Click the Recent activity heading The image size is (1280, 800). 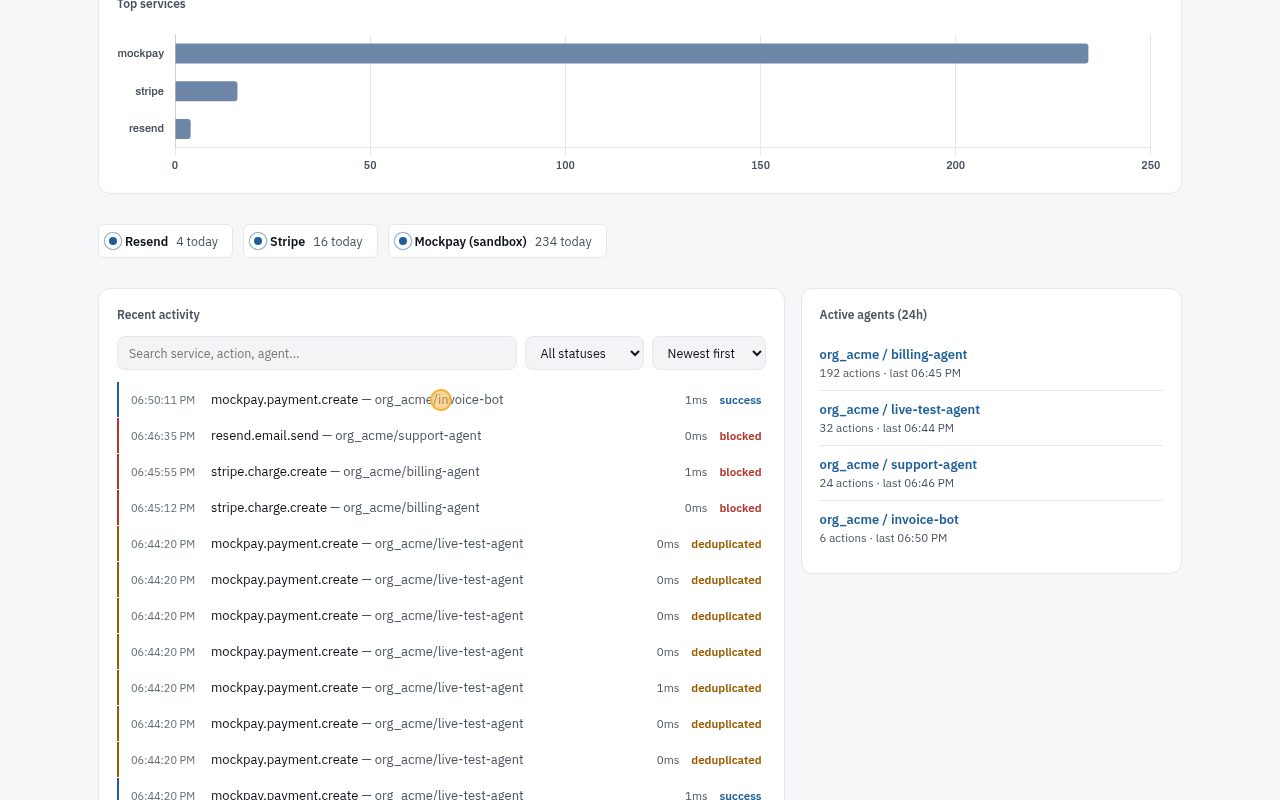pyautogui.click(x=158, y=315)
